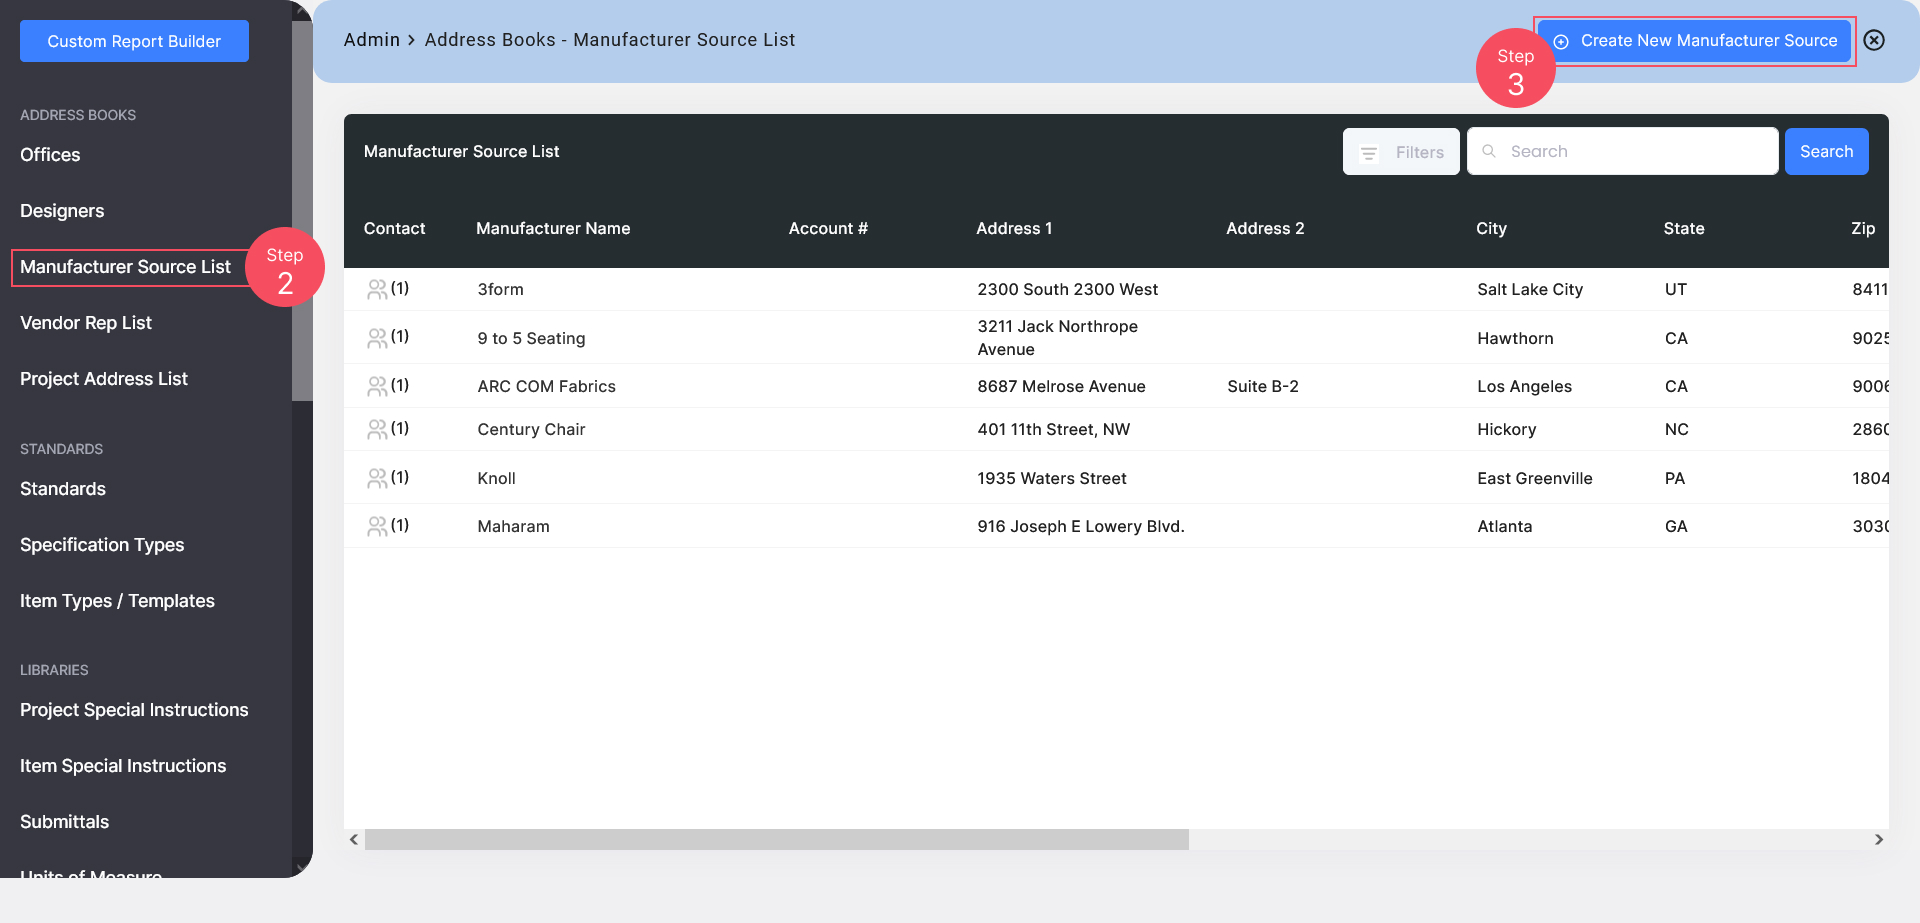Screen dimensions: 1920x923
Task: Click Contact column header
Action: [394, 228]
